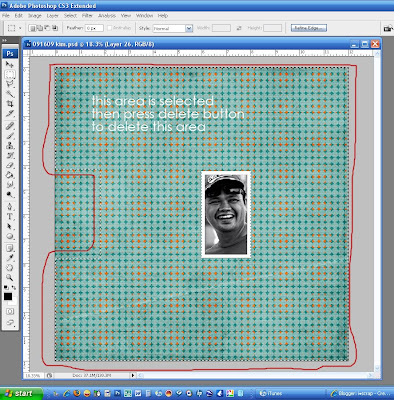Click the Height input field
The image size is (394, 400).
point(273,28)
